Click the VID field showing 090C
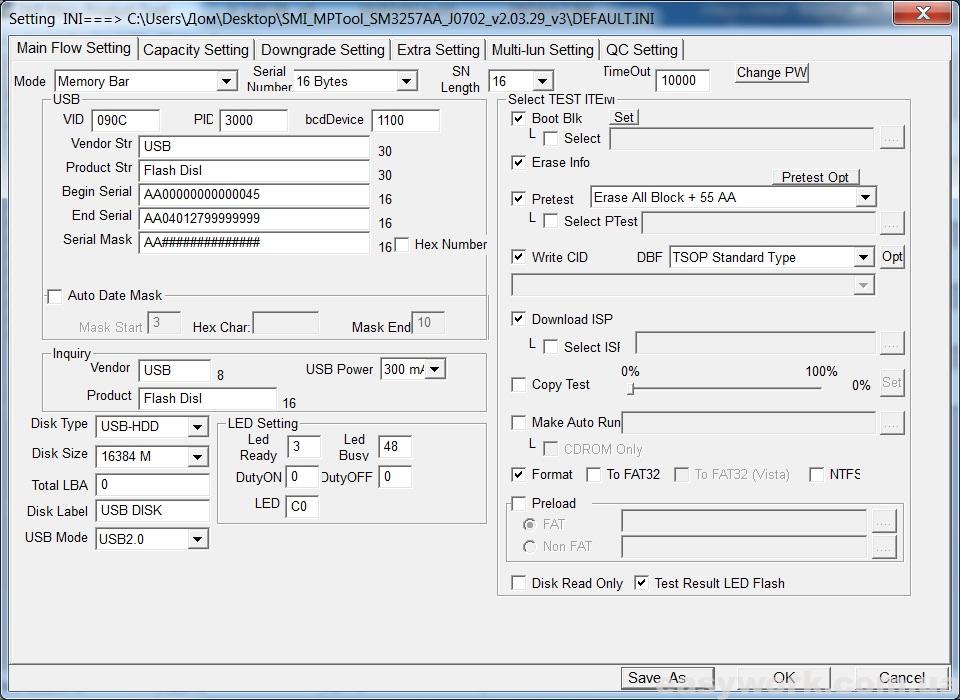 tap(126, 121)
